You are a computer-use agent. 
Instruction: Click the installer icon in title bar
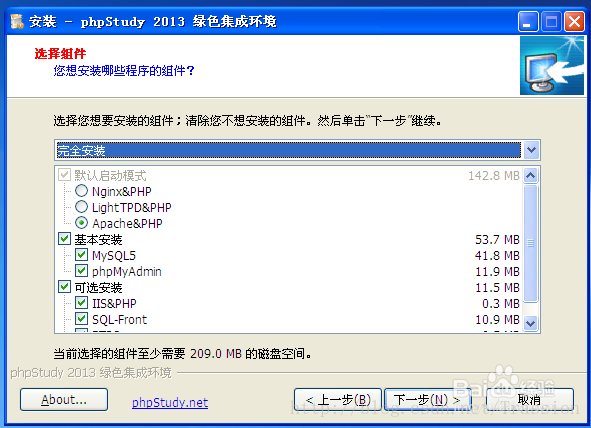17,21
